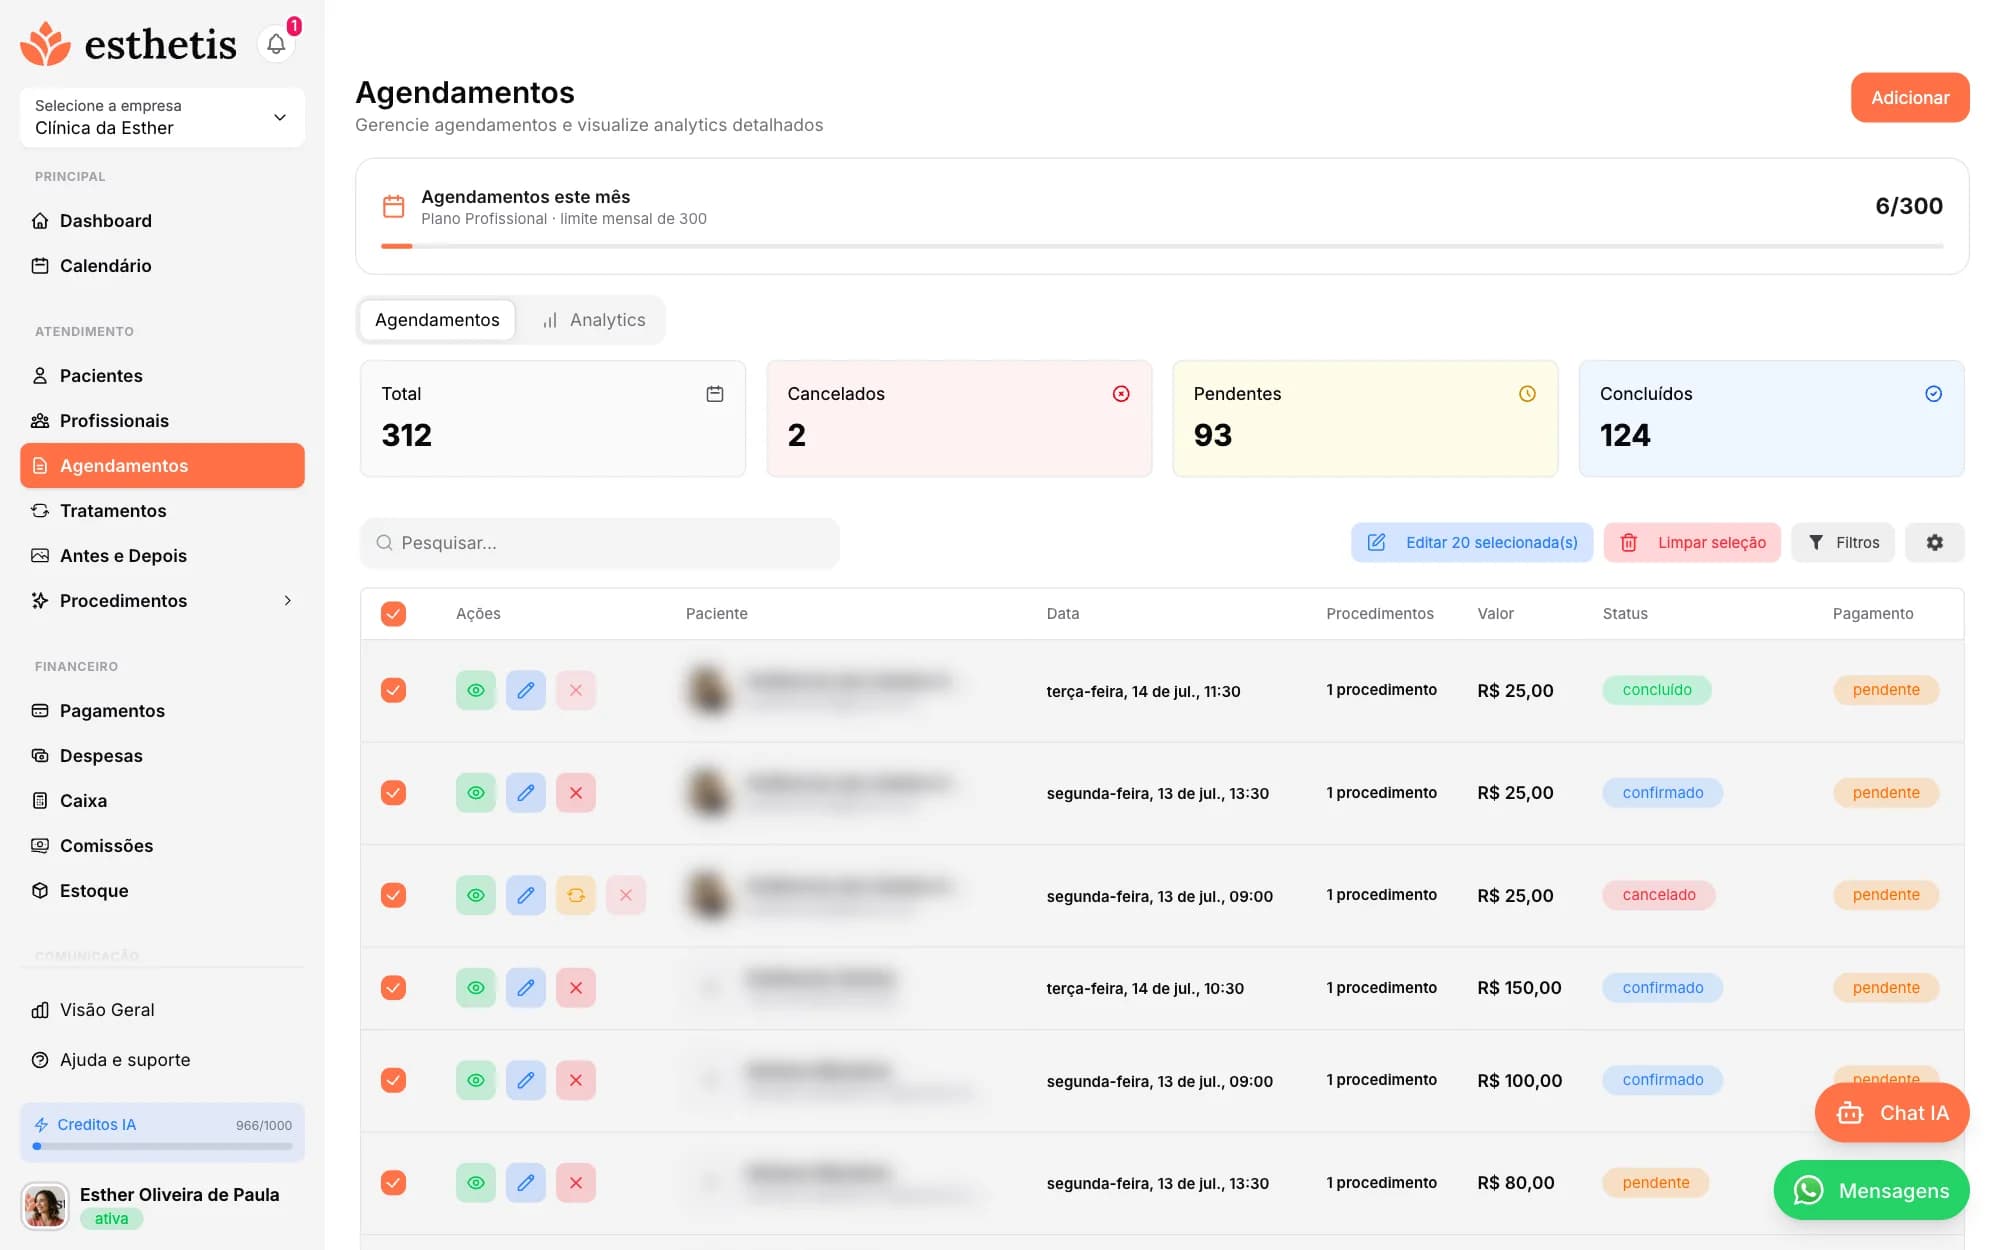Screen dimensions: 2000x1250
Task: View details of the concluído appointment with eye icon
Action: pos(476,690)
